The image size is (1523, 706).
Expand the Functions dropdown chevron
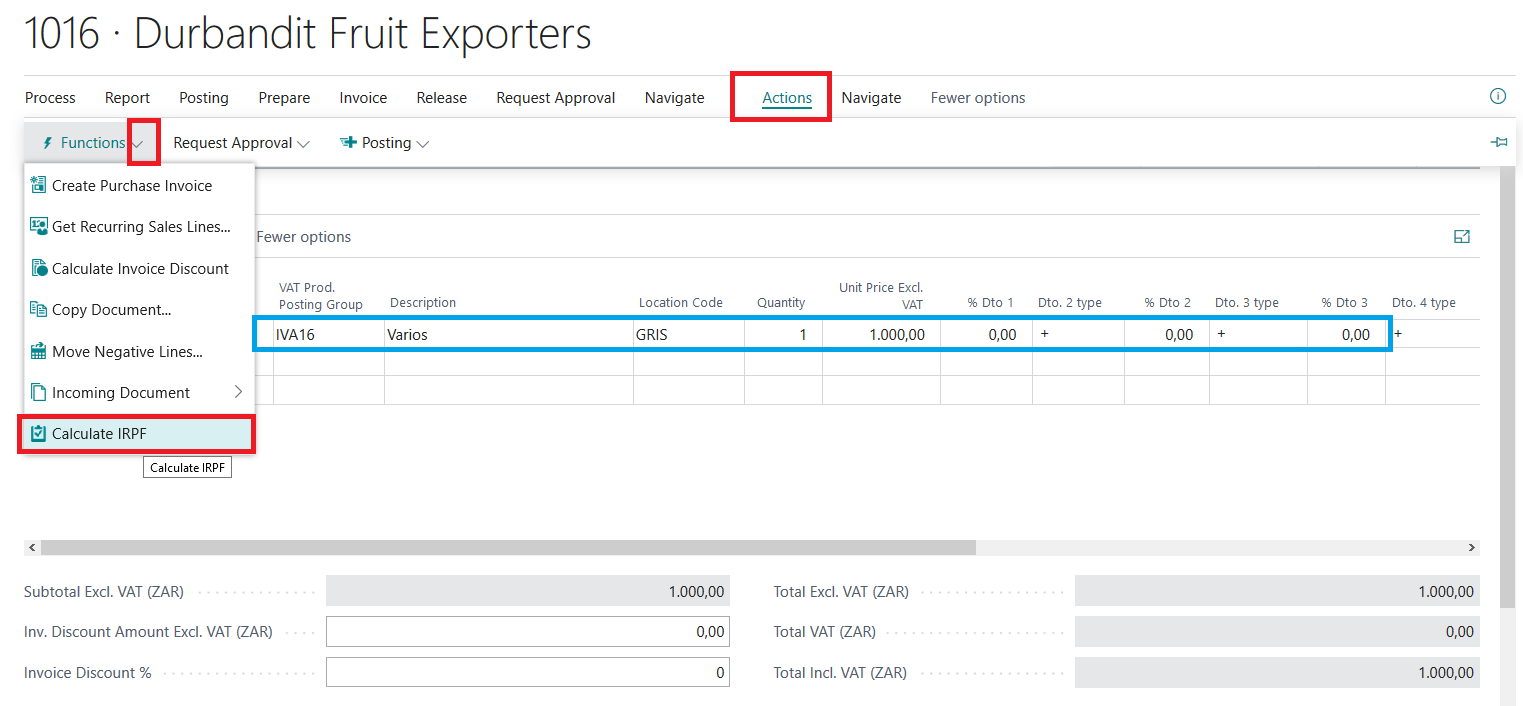pyautogui.click(x=138, y=144)
